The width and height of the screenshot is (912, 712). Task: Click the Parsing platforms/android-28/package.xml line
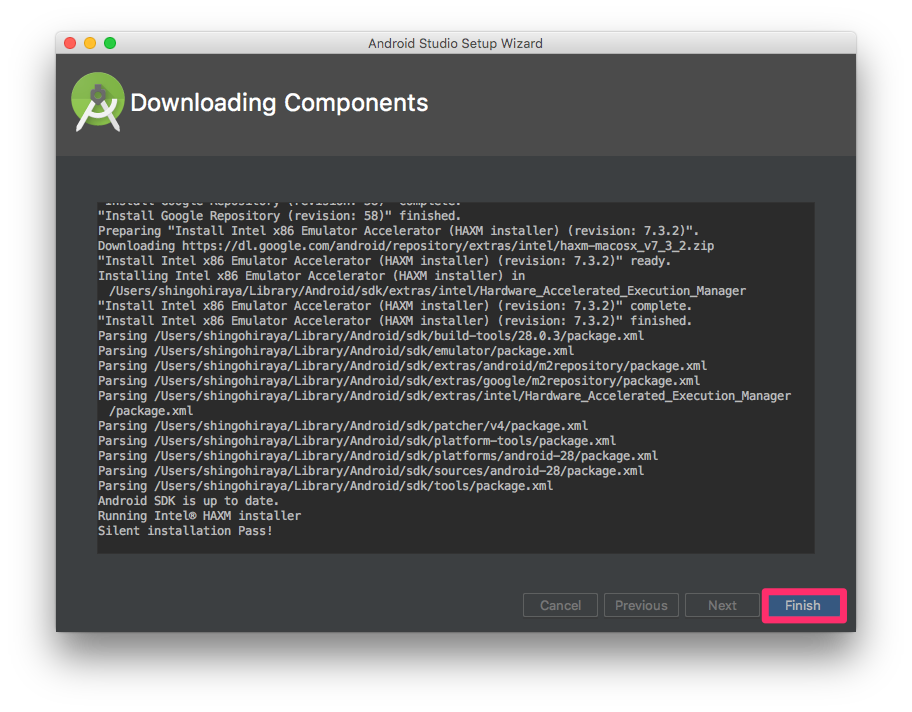(x=378, y=455)
